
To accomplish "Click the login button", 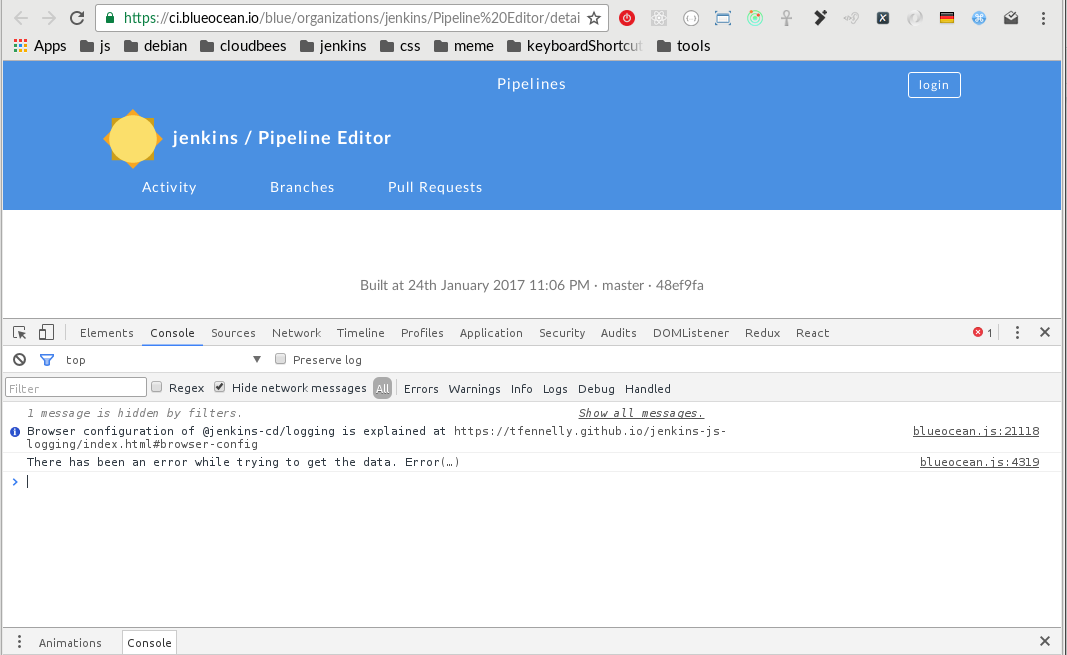I will tap(933, 85).
